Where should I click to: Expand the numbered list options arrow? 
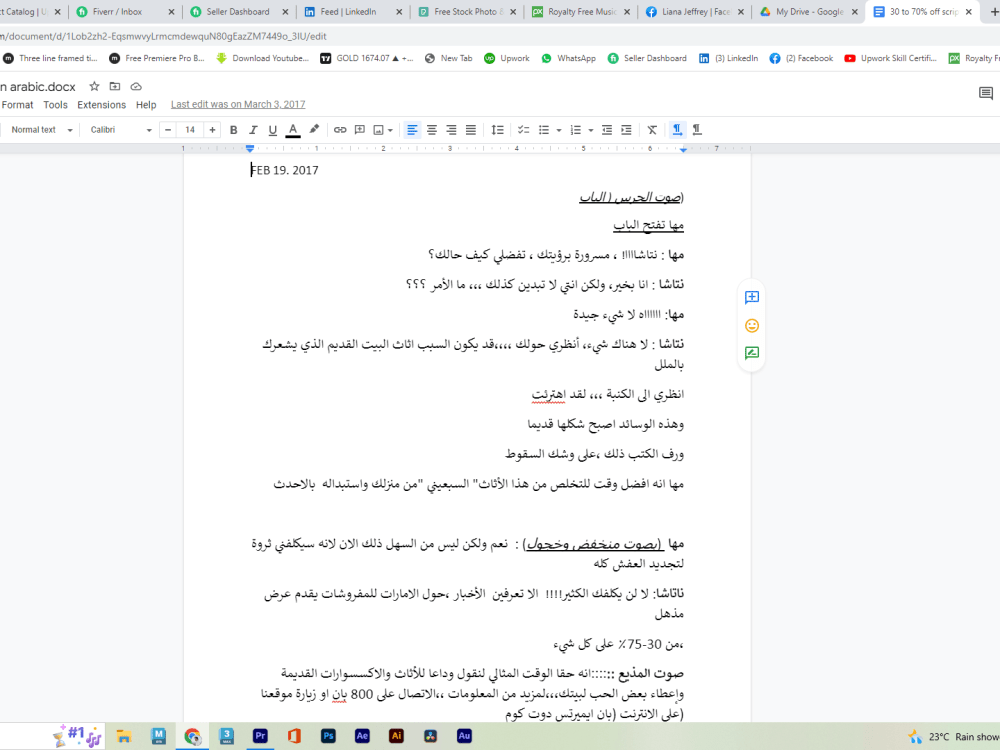click(x=591, y=130)
